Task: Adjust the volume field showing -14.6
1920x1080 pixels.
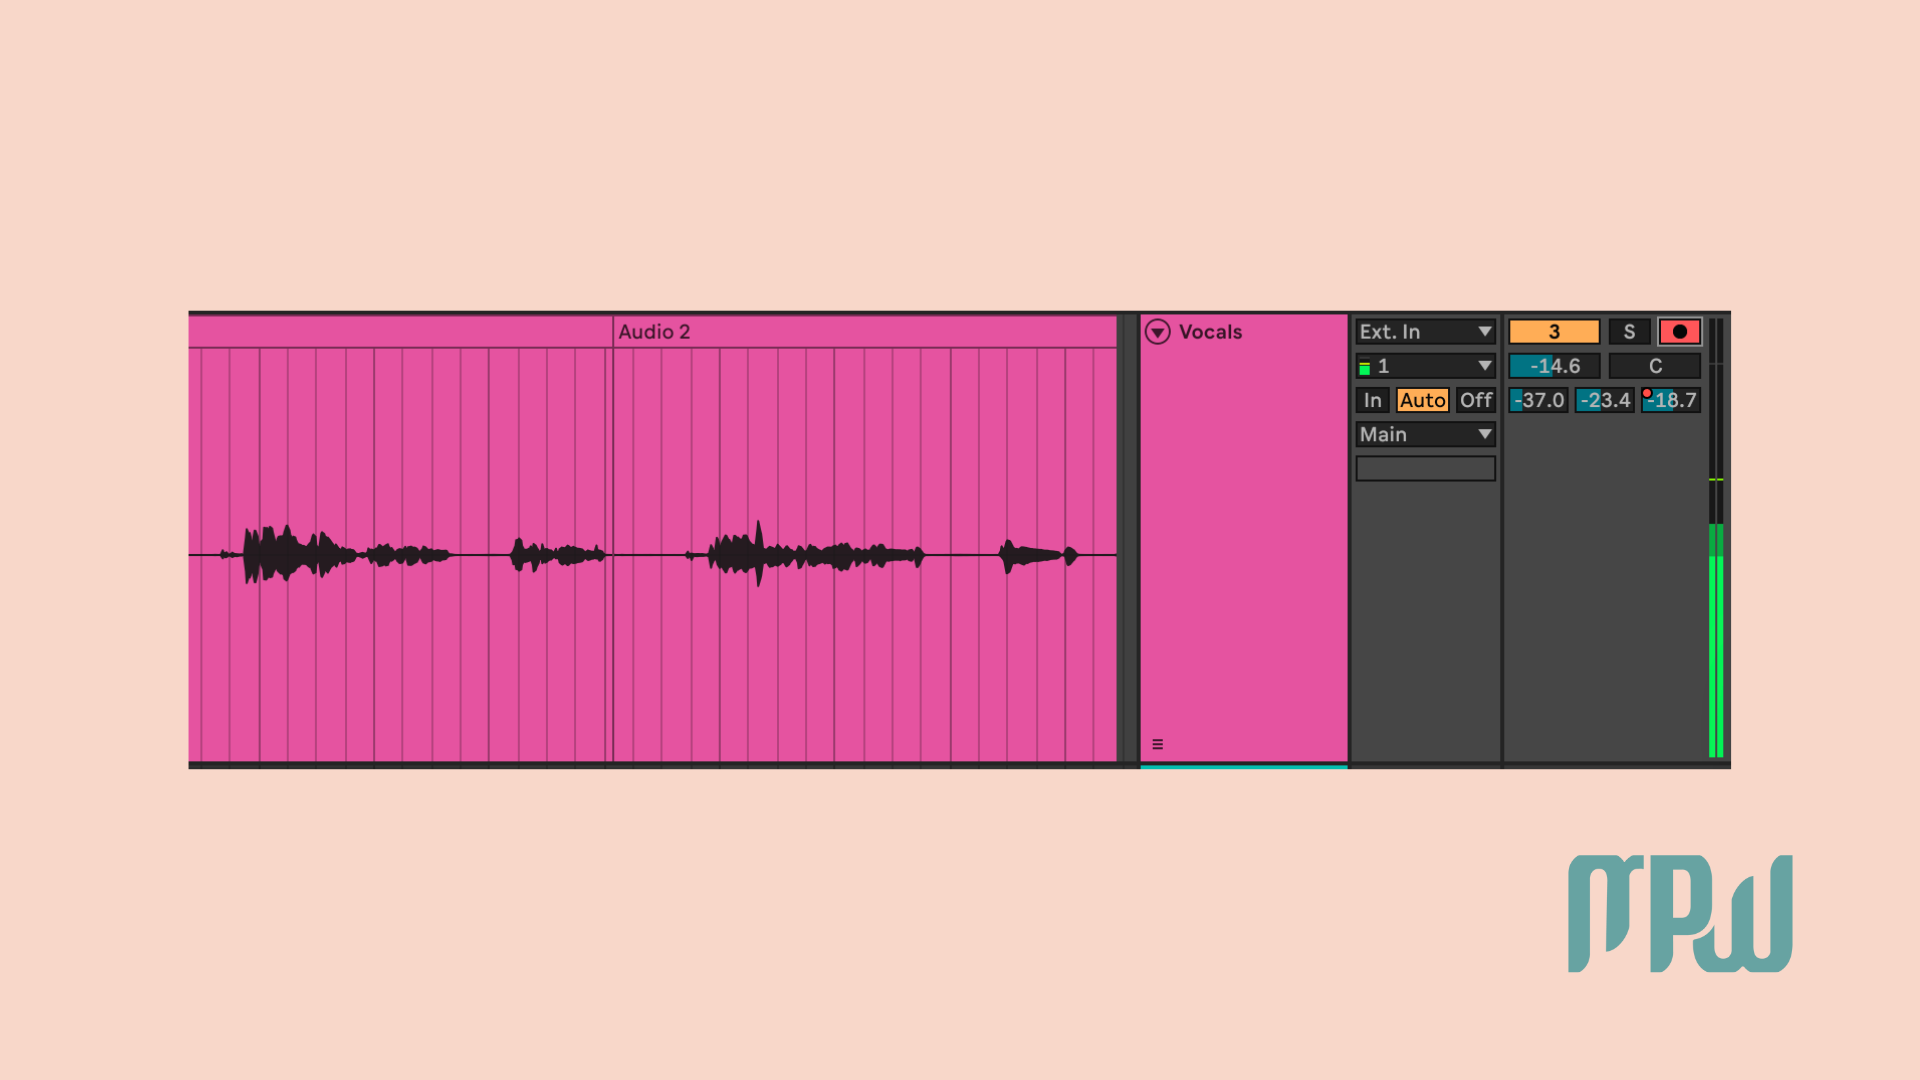Action: point(1553,366)
